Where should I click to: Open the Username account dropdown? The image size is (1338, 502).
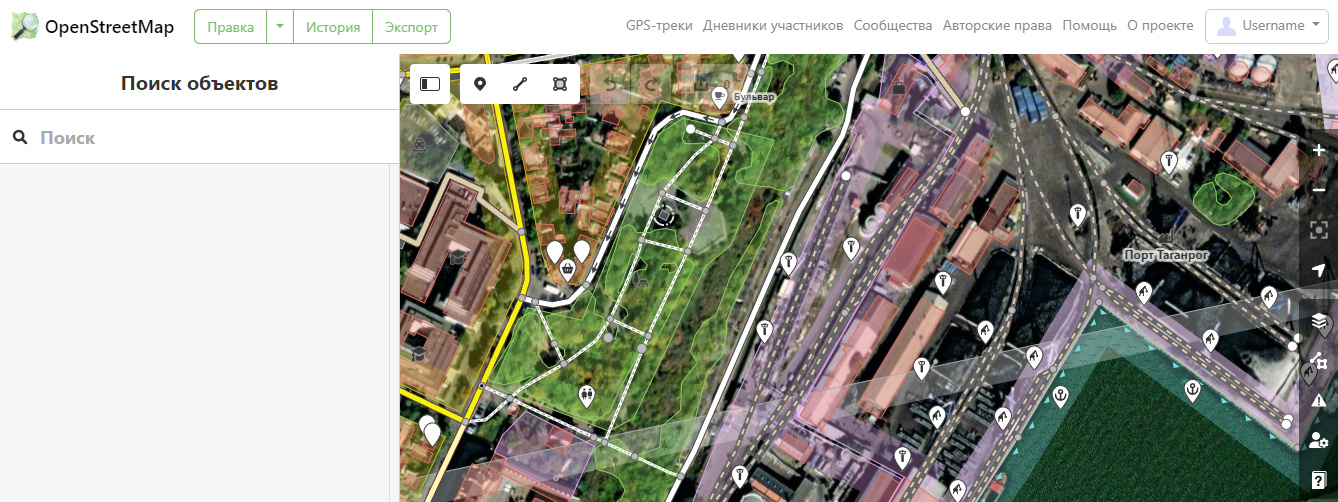(x=1267, y=26)
